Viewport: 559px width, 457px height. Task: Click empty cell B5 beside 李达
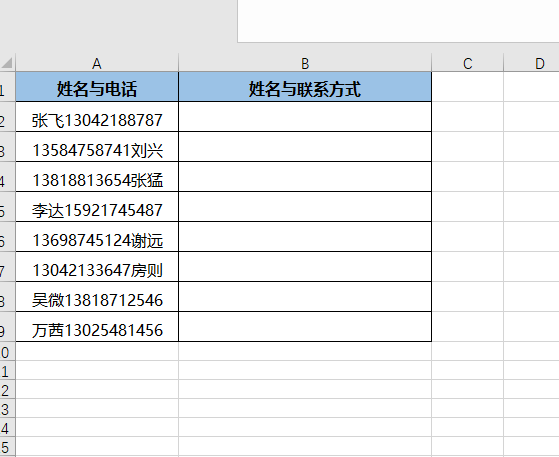click(305, 207)
